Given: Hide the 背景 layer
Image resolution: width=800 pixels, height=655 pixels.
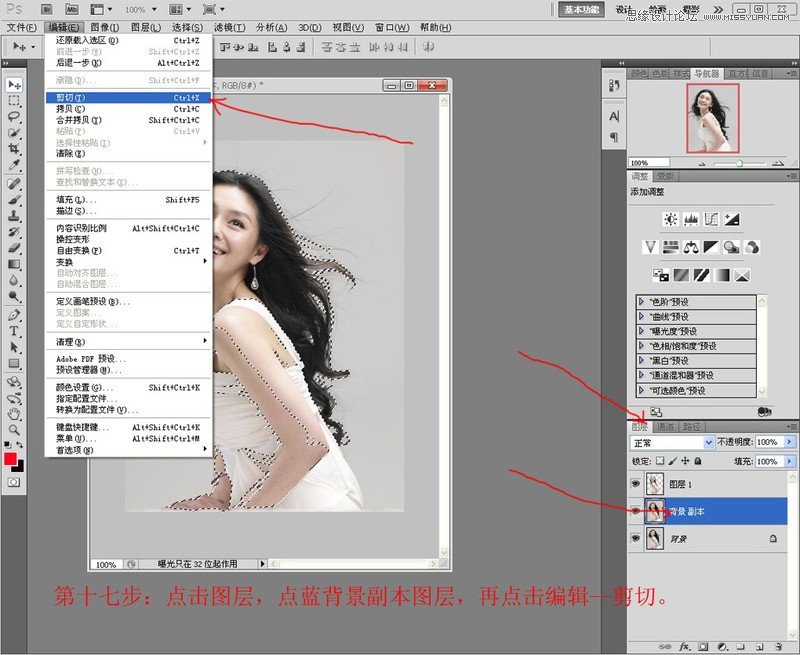Looking at the screenshot, I should coord(636,535).
